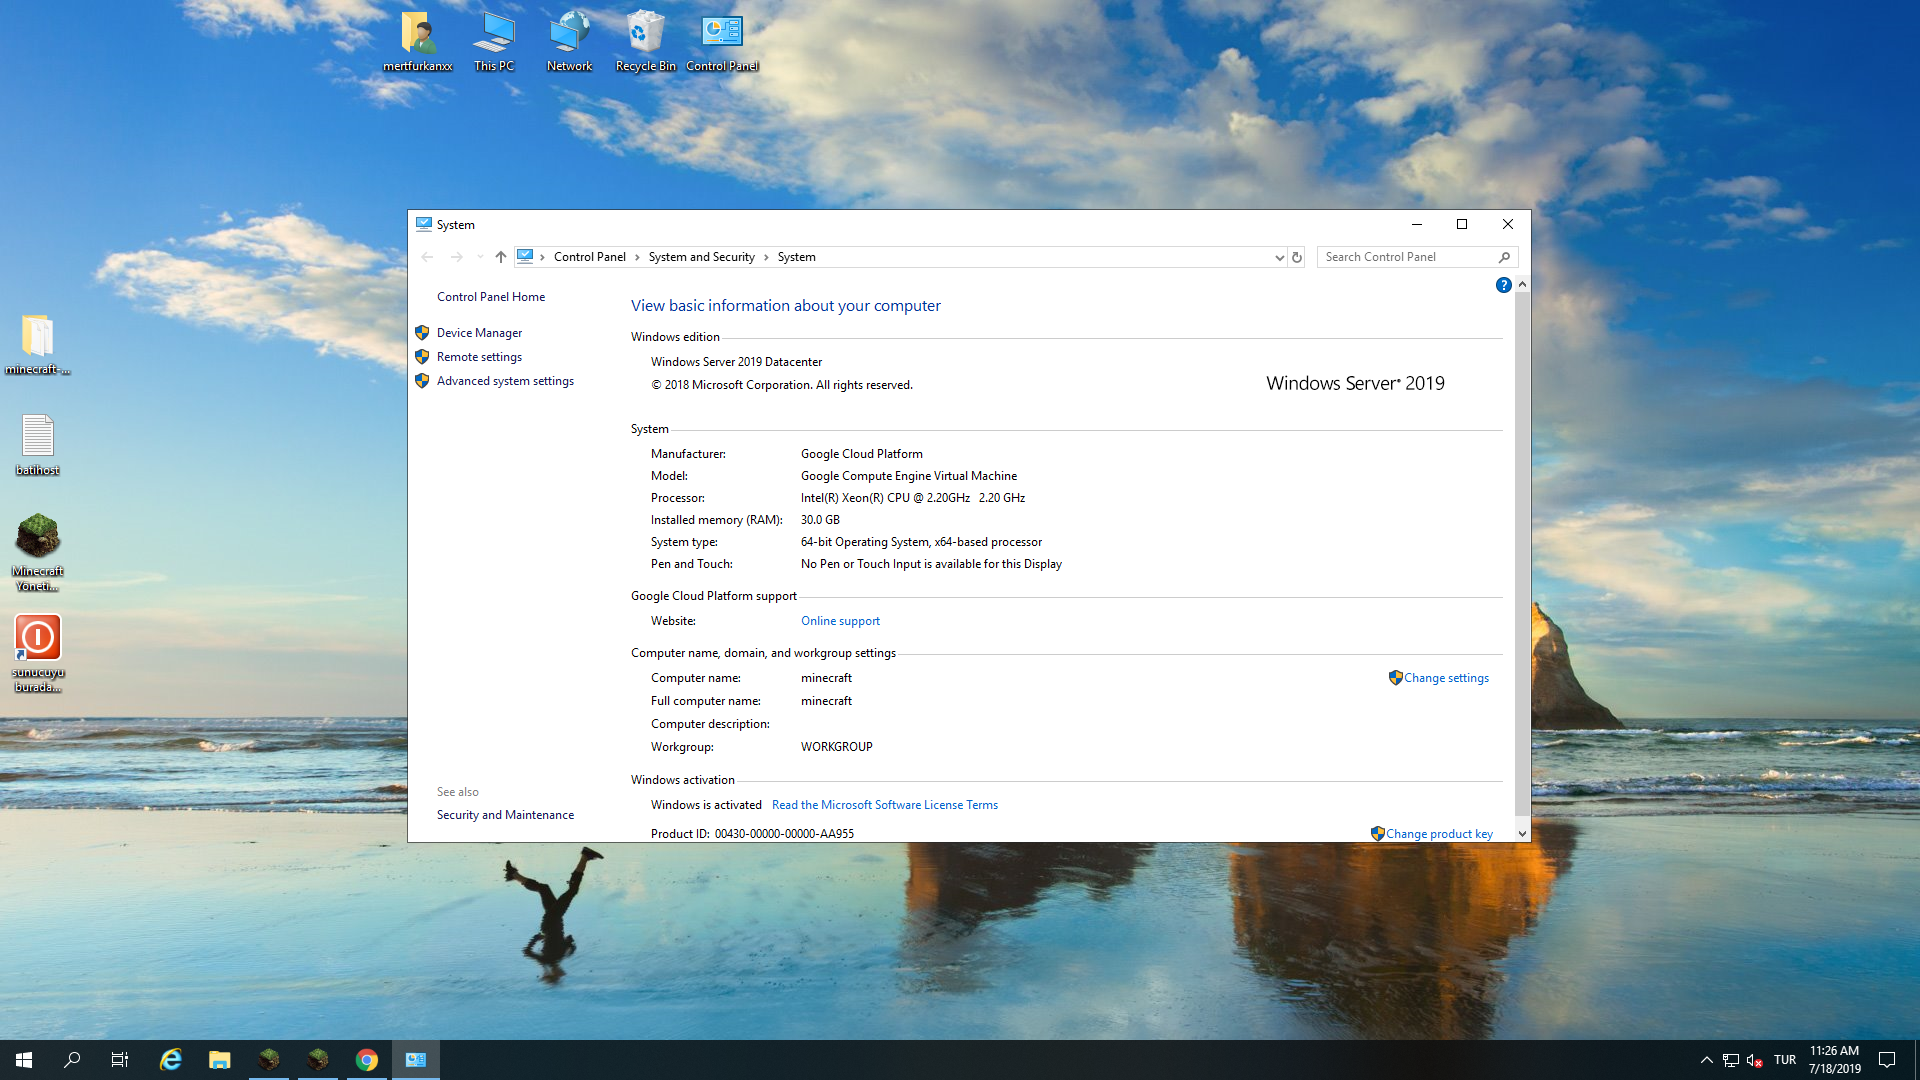Select the batihost text file icon
Viewport: 1920px width, 1080px height.
[x=38, y=445]
